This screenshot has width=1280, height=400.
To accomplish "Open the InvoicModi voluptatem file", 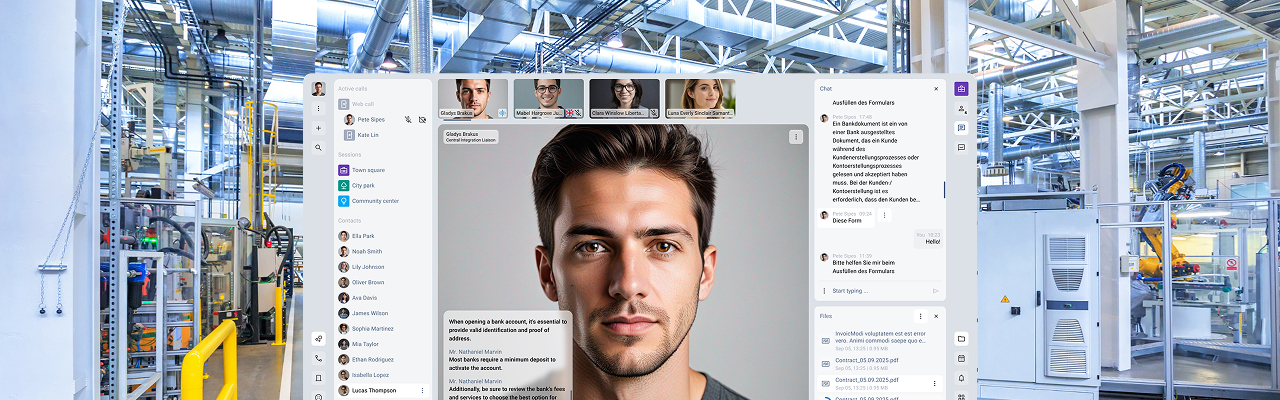I will (x=880, y=341).
